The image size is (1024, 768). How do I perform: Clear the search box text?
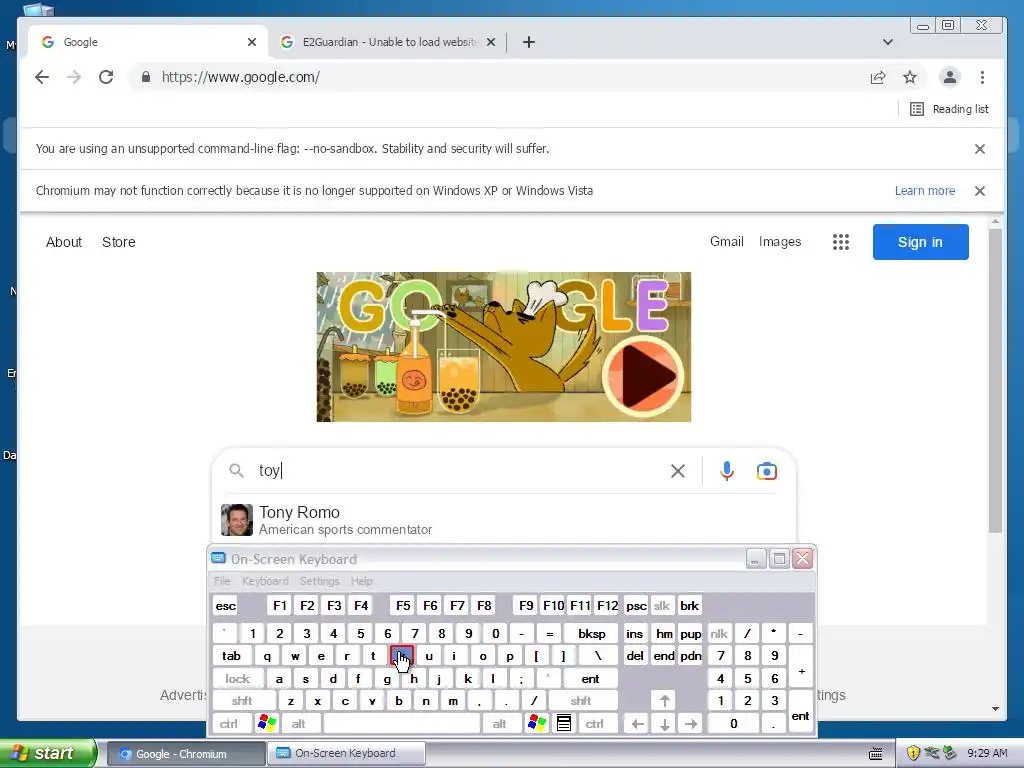click(x=678, y=471)
